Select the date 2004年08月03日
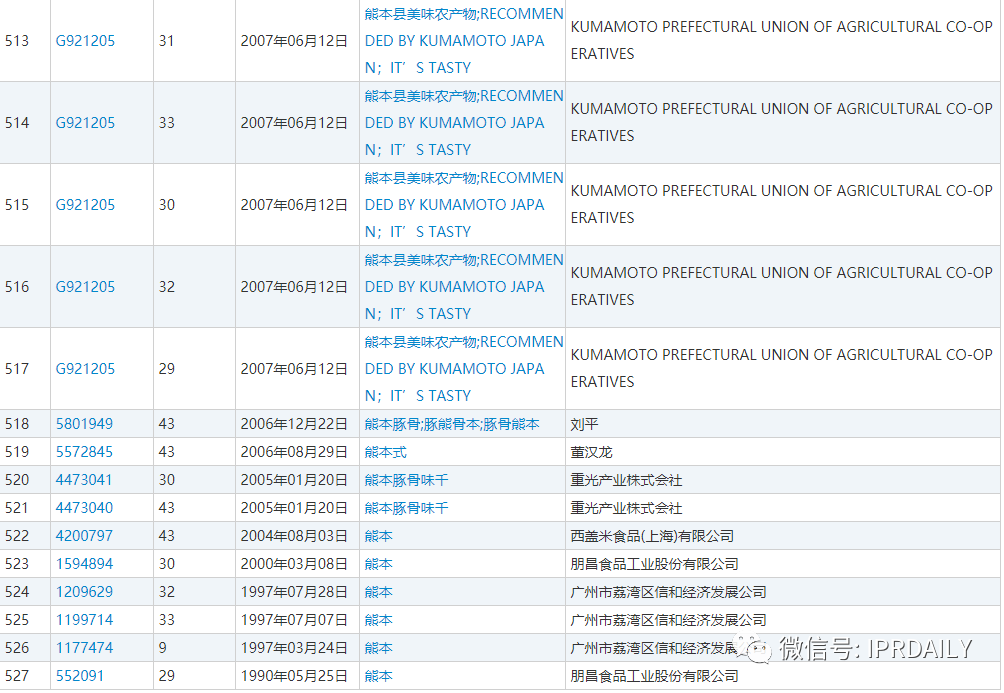 (x=294, y=536)
